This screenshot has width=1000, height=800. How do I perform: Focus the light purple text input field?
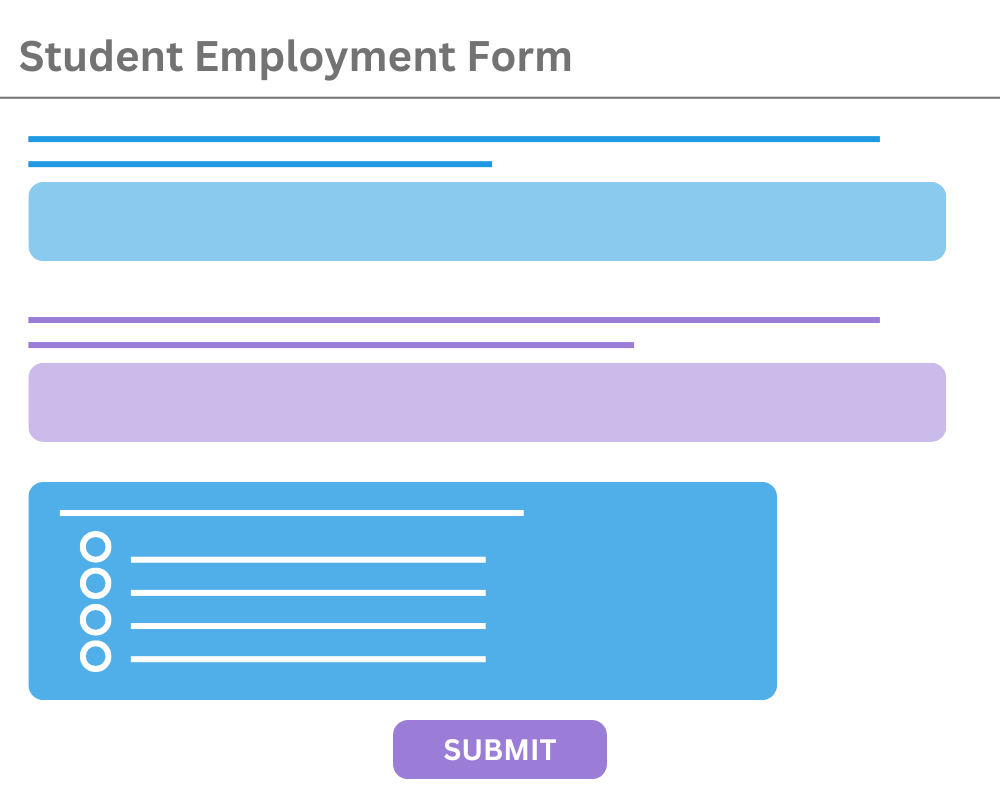click(487, 402)
